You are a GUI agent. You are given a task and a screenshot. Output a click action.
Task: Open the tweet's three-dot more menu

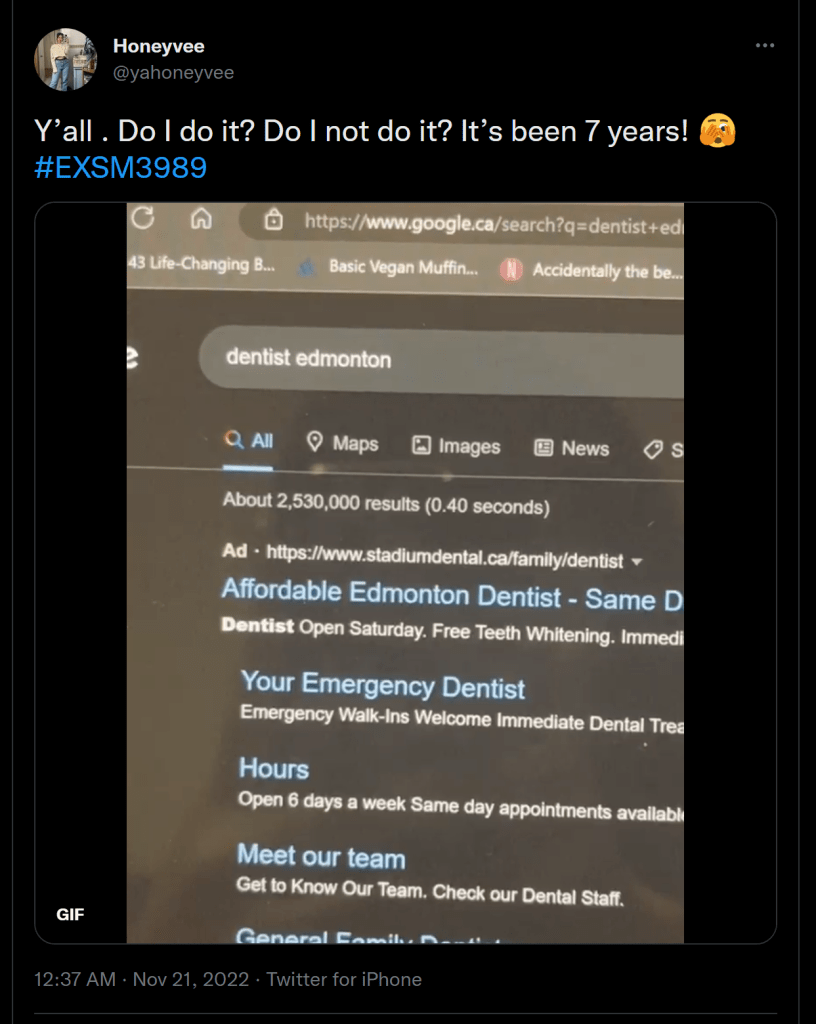(765, 46)
